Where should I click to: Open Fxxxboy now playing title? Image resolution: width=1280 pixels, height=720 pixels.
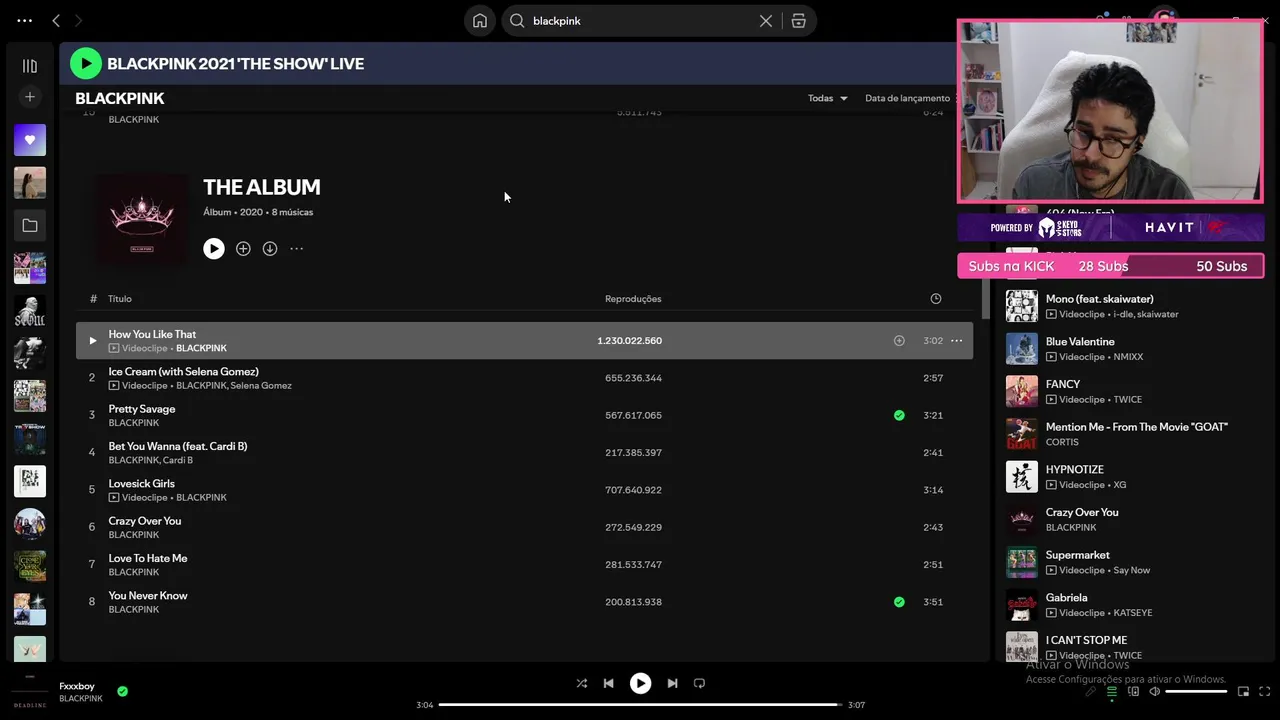pos(77,687)
